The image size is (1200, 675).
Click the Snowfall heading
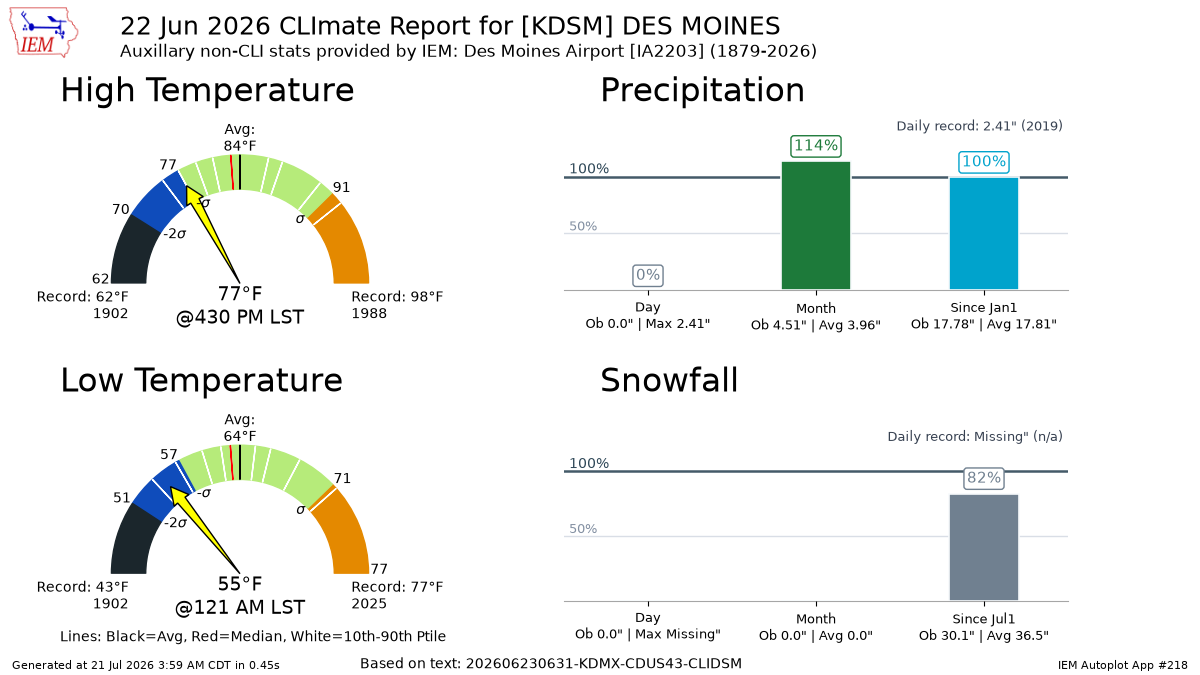pyautogui.click(x=669, y=380)
